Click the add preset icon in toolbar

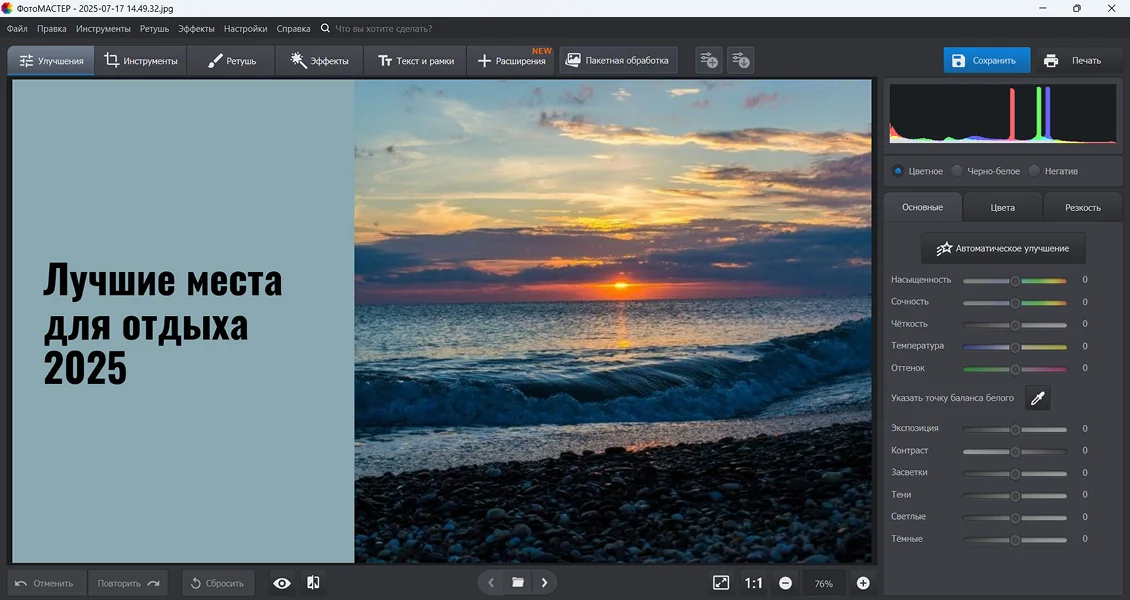(708, 61)
